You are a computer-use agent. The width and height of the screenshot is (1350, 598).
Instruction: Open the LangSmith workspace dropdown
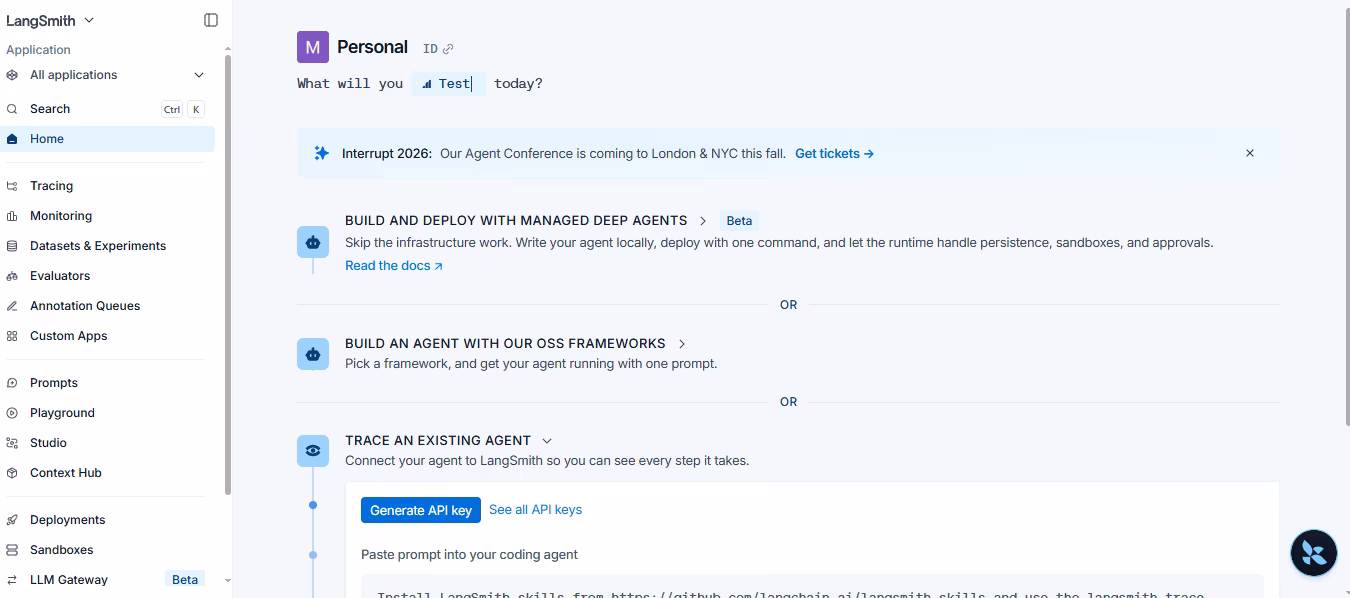(50, 20)
